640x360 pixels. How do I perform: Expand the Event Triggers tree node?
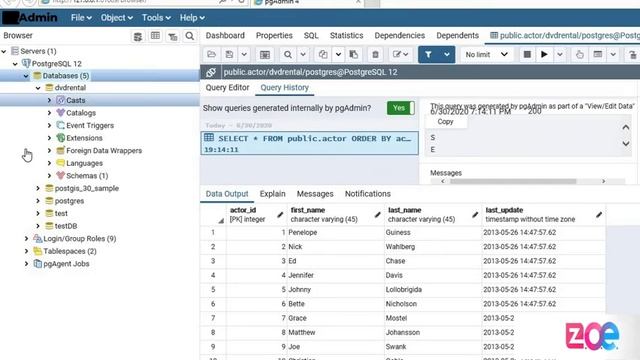49,126
